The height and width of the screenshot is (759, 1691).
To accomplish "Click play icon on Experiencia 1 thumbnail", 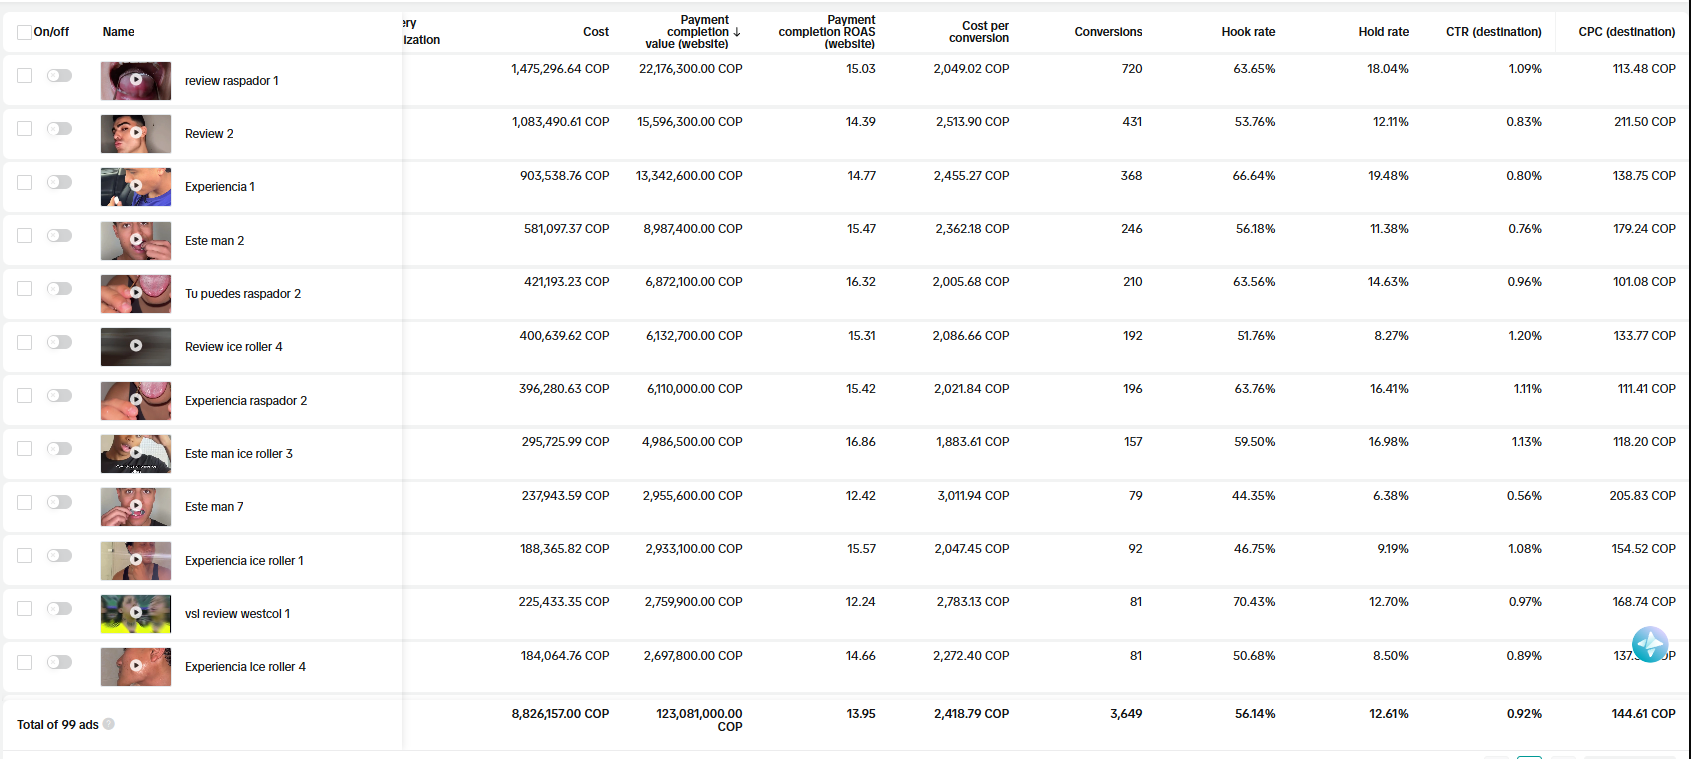I will [x=136, y=186].
